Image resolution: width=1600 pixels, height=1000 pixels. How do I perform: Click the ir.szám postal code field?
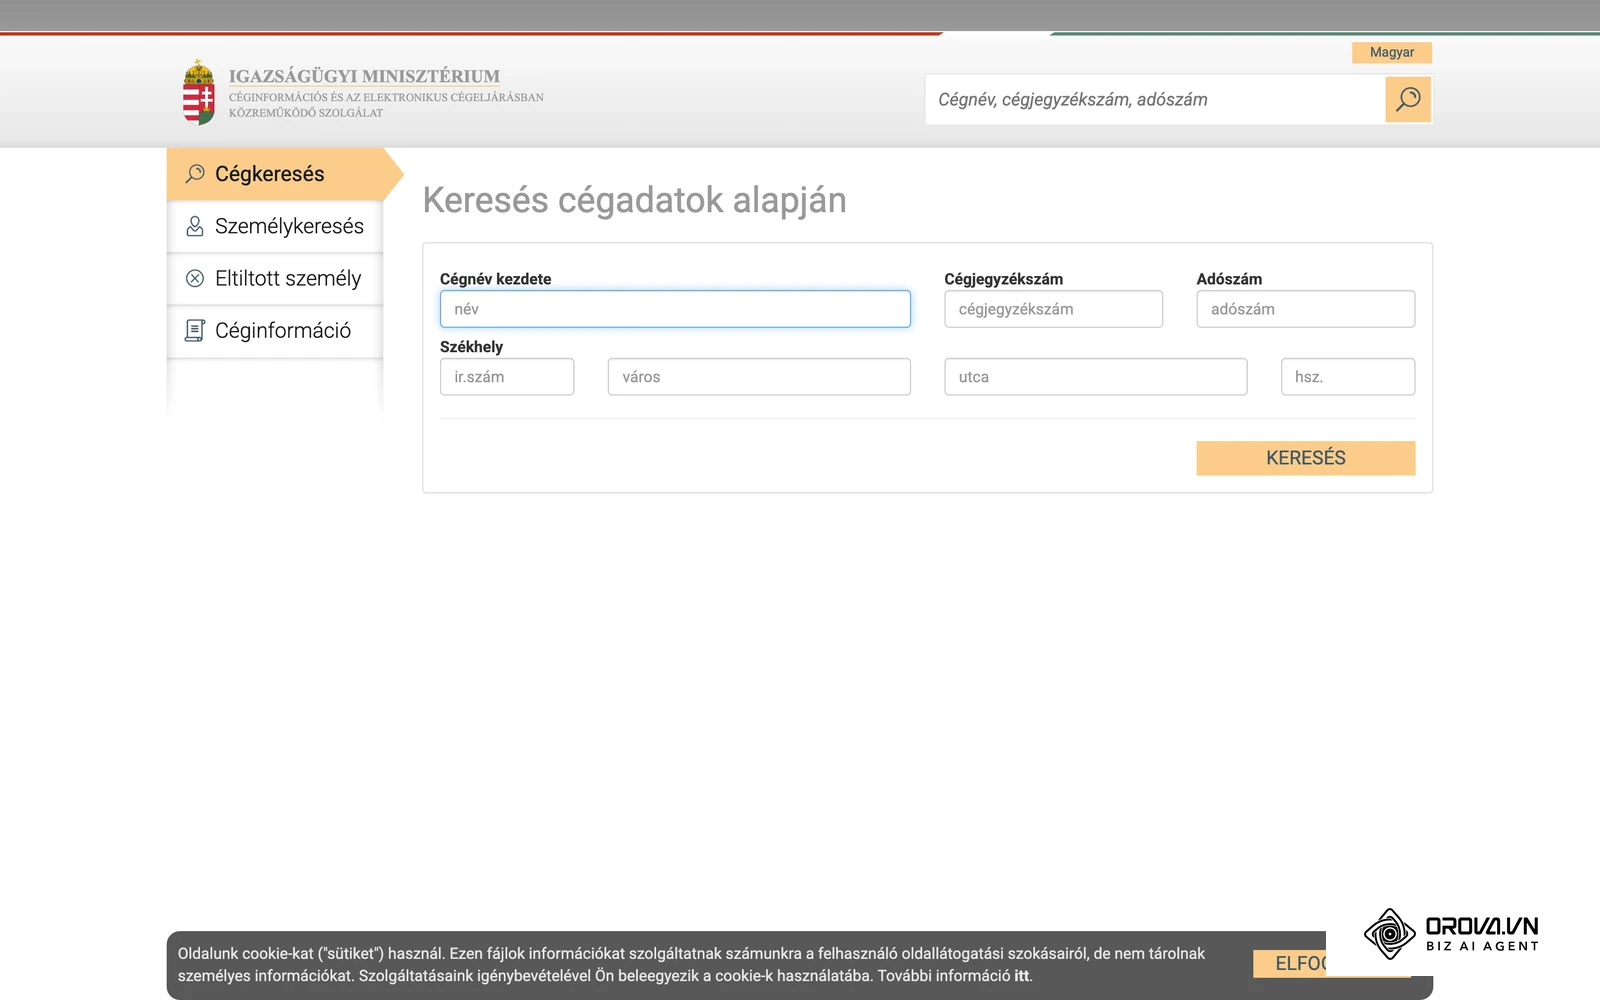coord(507,377)
